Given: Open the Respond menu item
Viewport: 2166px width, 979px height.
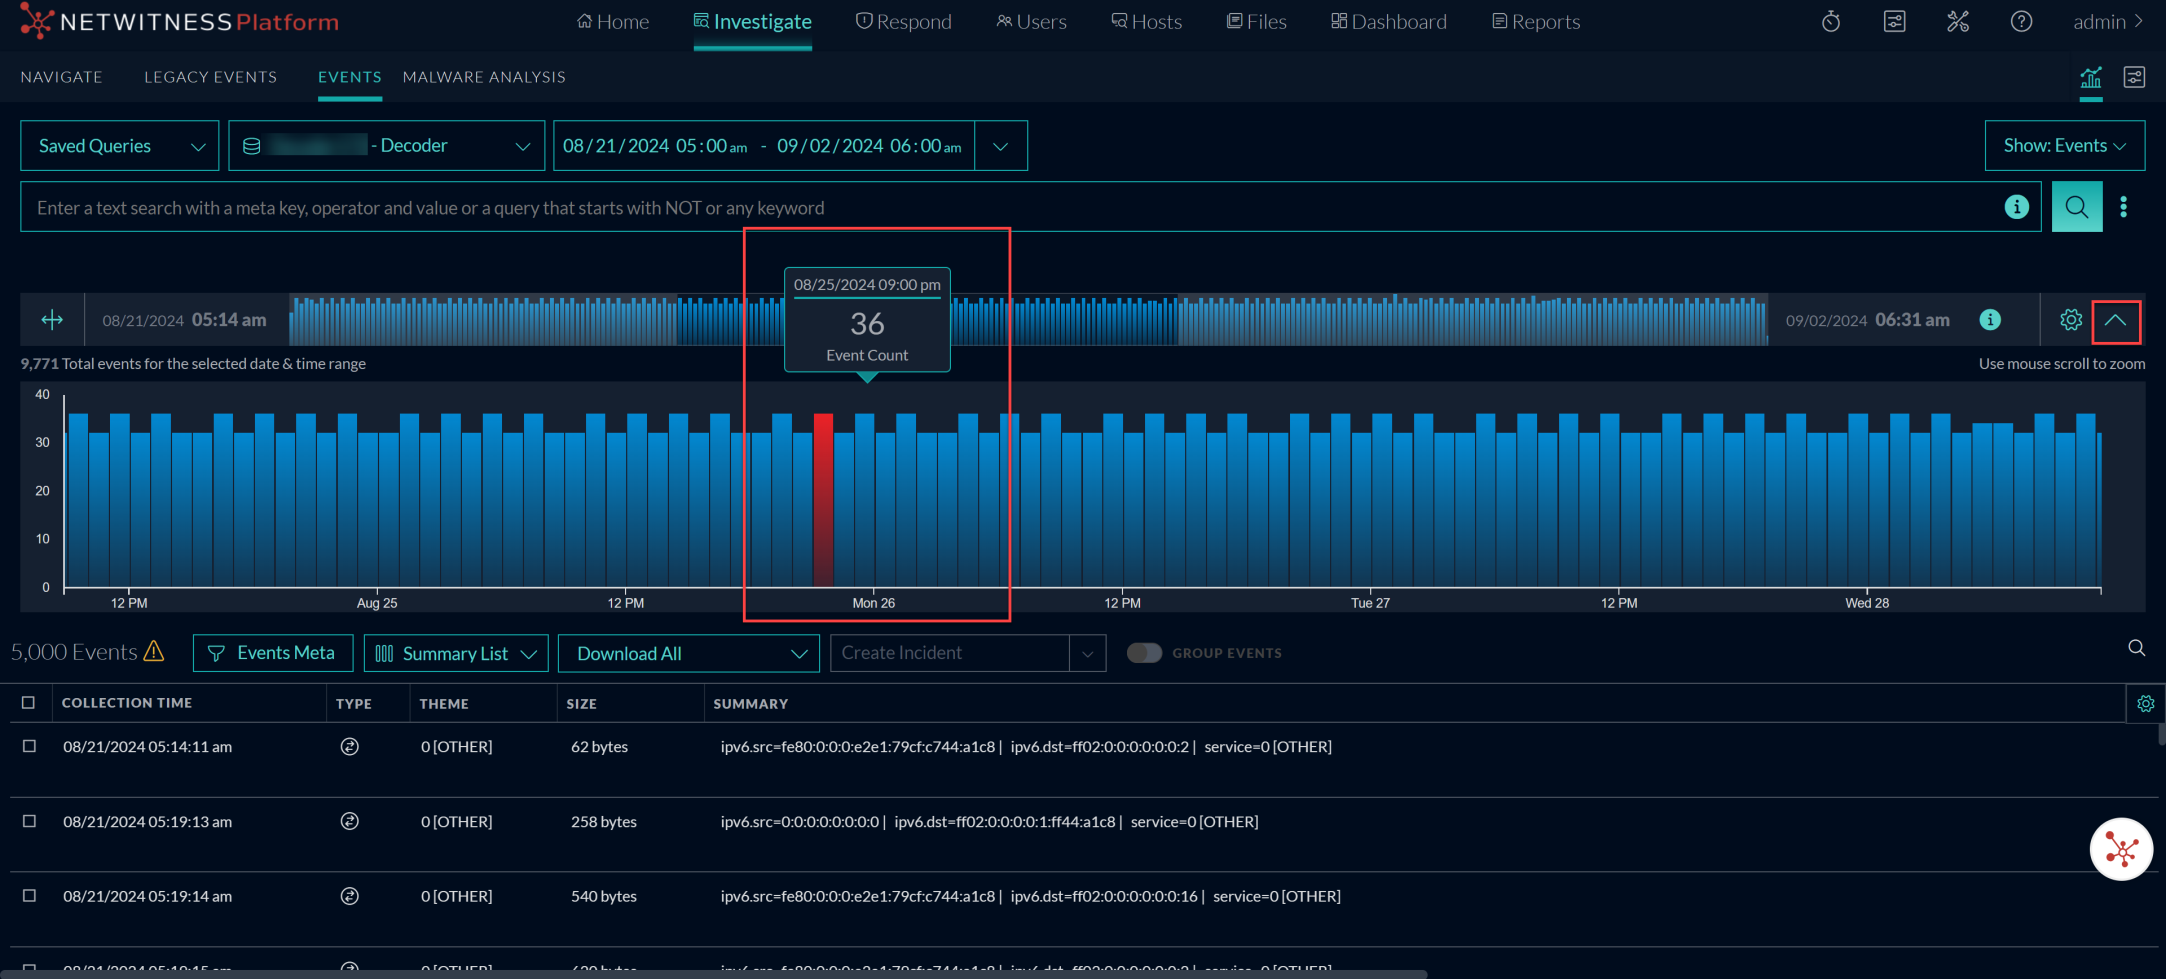Looking at the screenshot, I should point(903,21).
